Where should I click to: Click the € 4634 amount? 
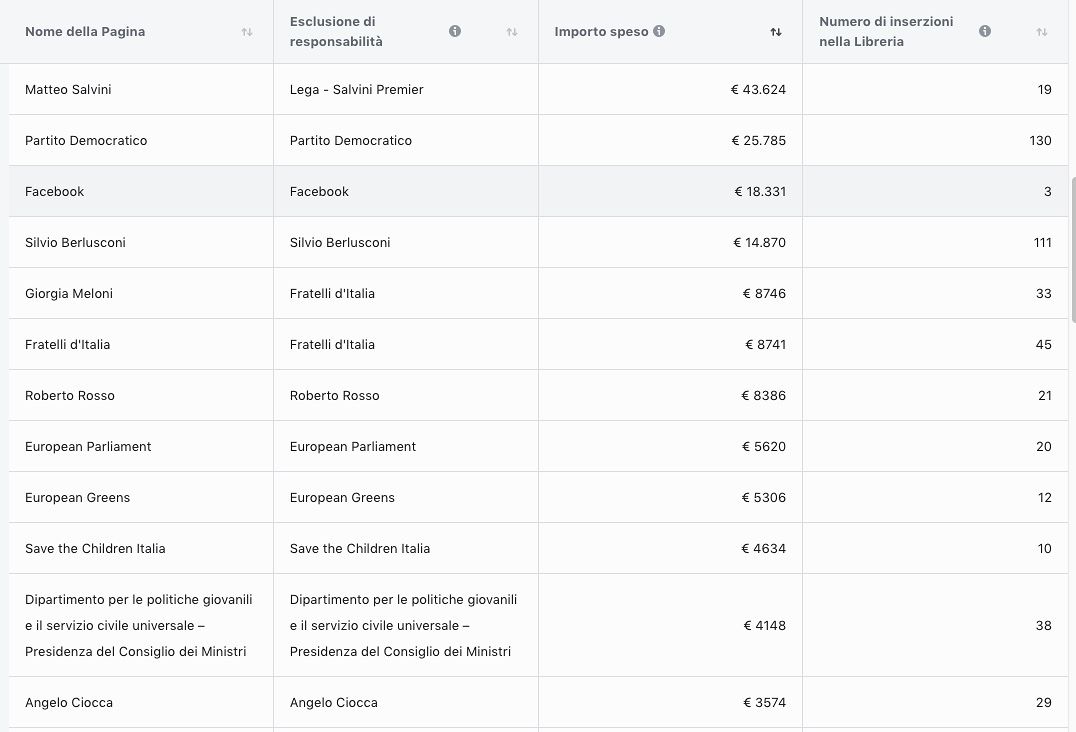coord(763,548)
